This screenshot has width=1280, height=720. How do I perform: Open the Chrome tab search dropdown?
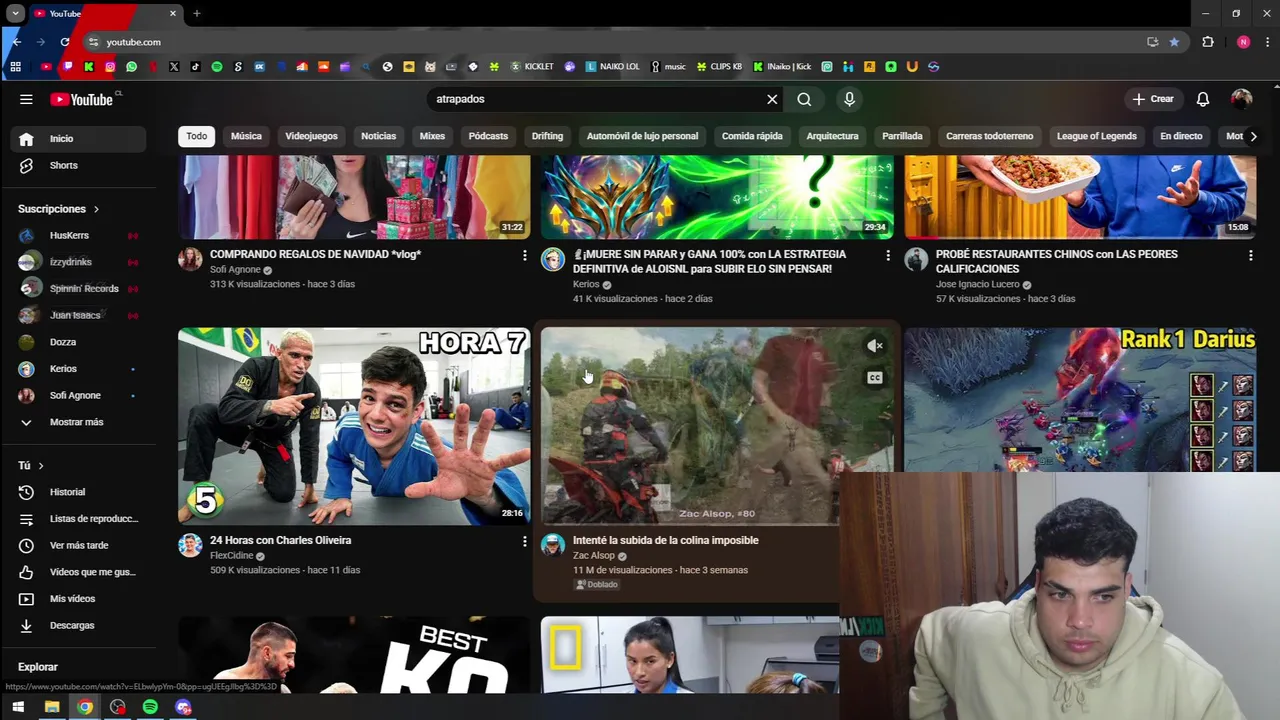click(15, 14)
